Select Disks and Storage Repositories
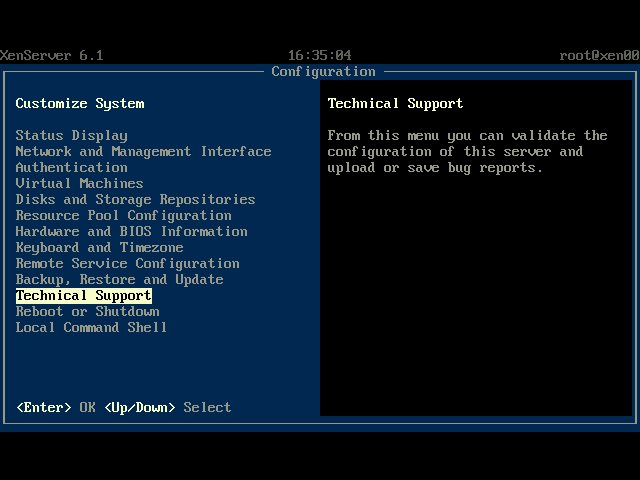 coord(136,199)
